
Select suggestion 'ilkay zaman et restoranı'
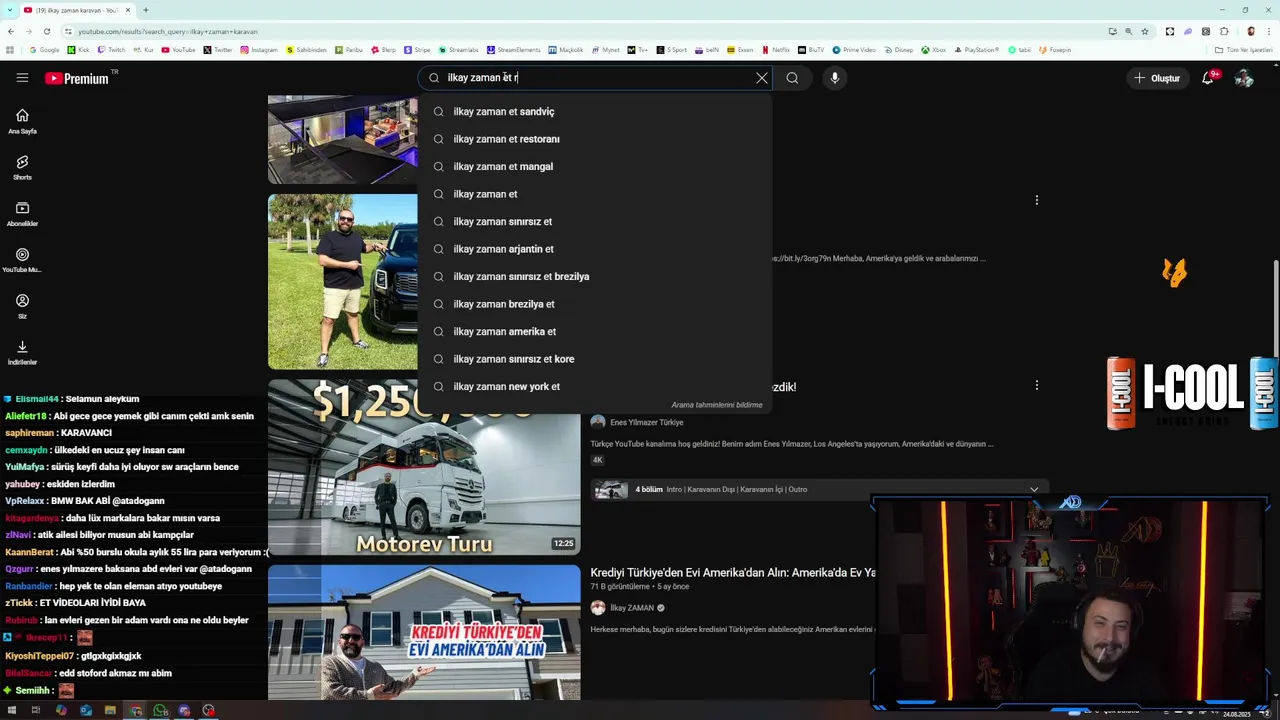(x=595, y=139)
